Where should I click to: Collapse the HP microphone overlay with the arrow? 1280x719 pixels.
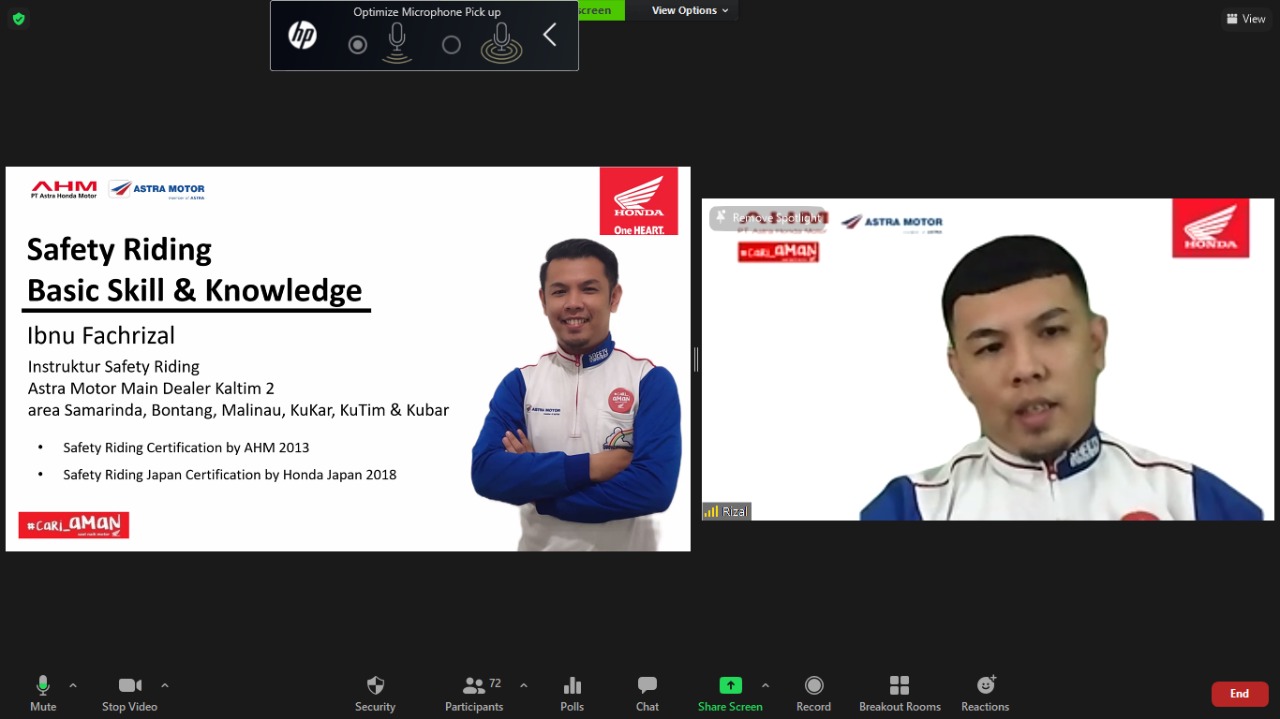tap(549, 36)
